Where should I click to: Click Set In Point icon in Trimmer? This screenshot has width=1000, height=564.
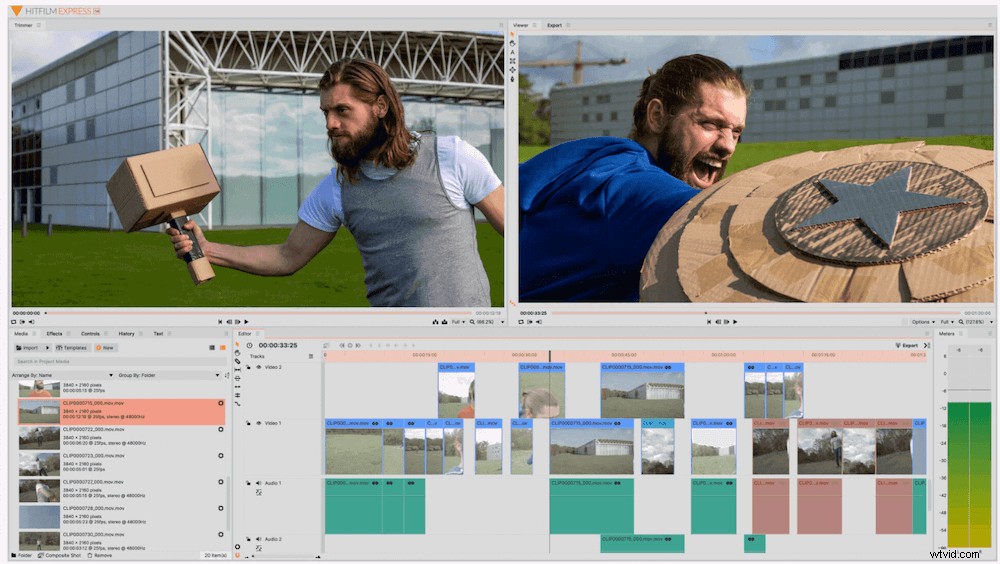pos(22,322)
